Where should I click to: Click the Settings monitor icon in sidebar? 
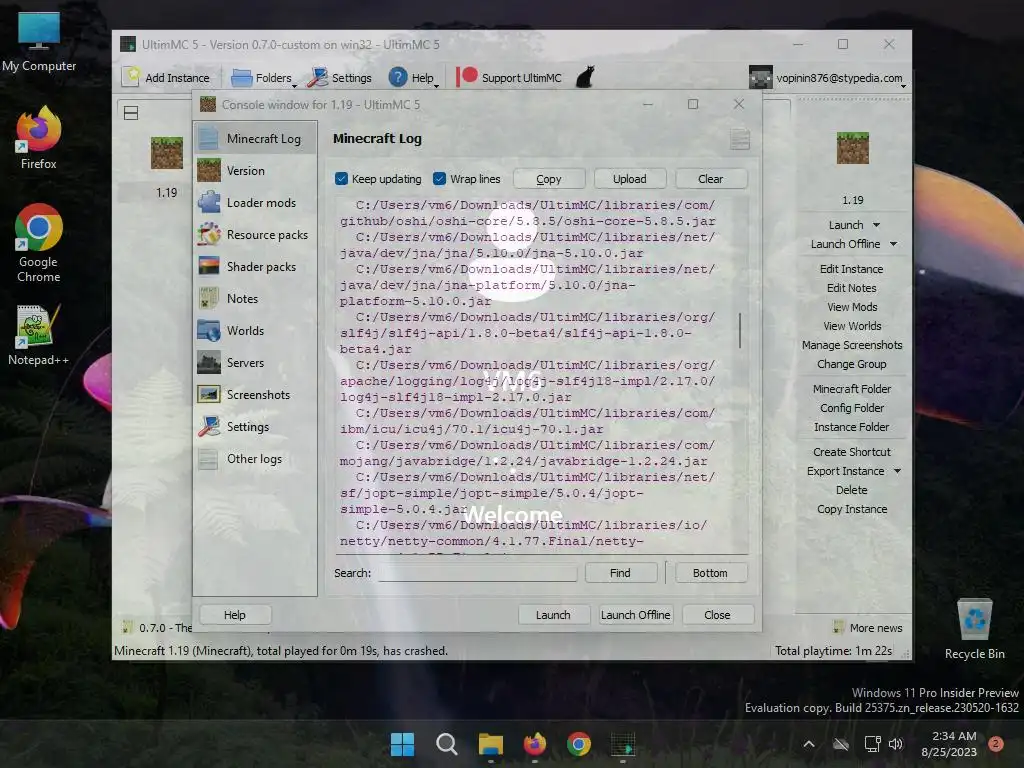pos(208,426)
